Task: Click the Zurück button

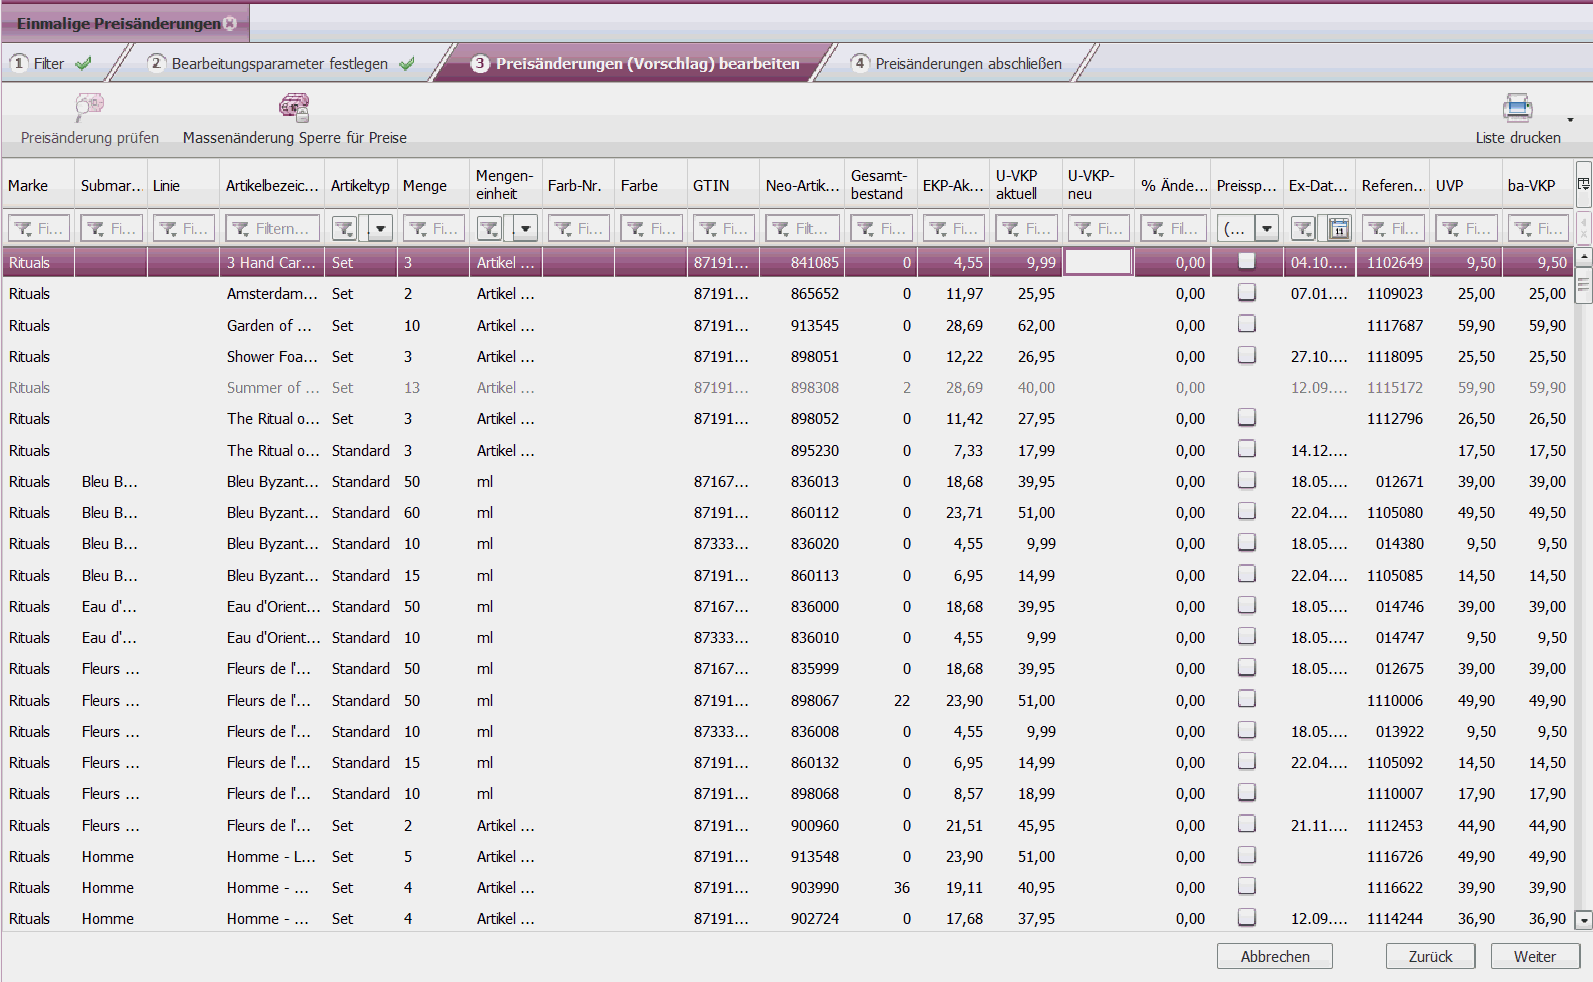Action: pos(1430,956)
